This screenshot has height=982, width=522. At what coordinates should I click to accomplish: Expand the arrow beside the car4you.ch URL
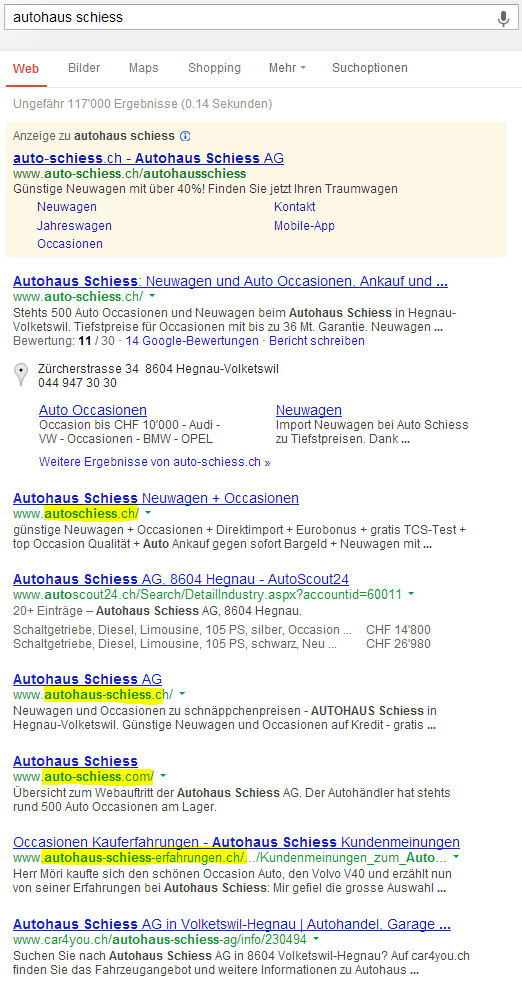click(316, 939)
